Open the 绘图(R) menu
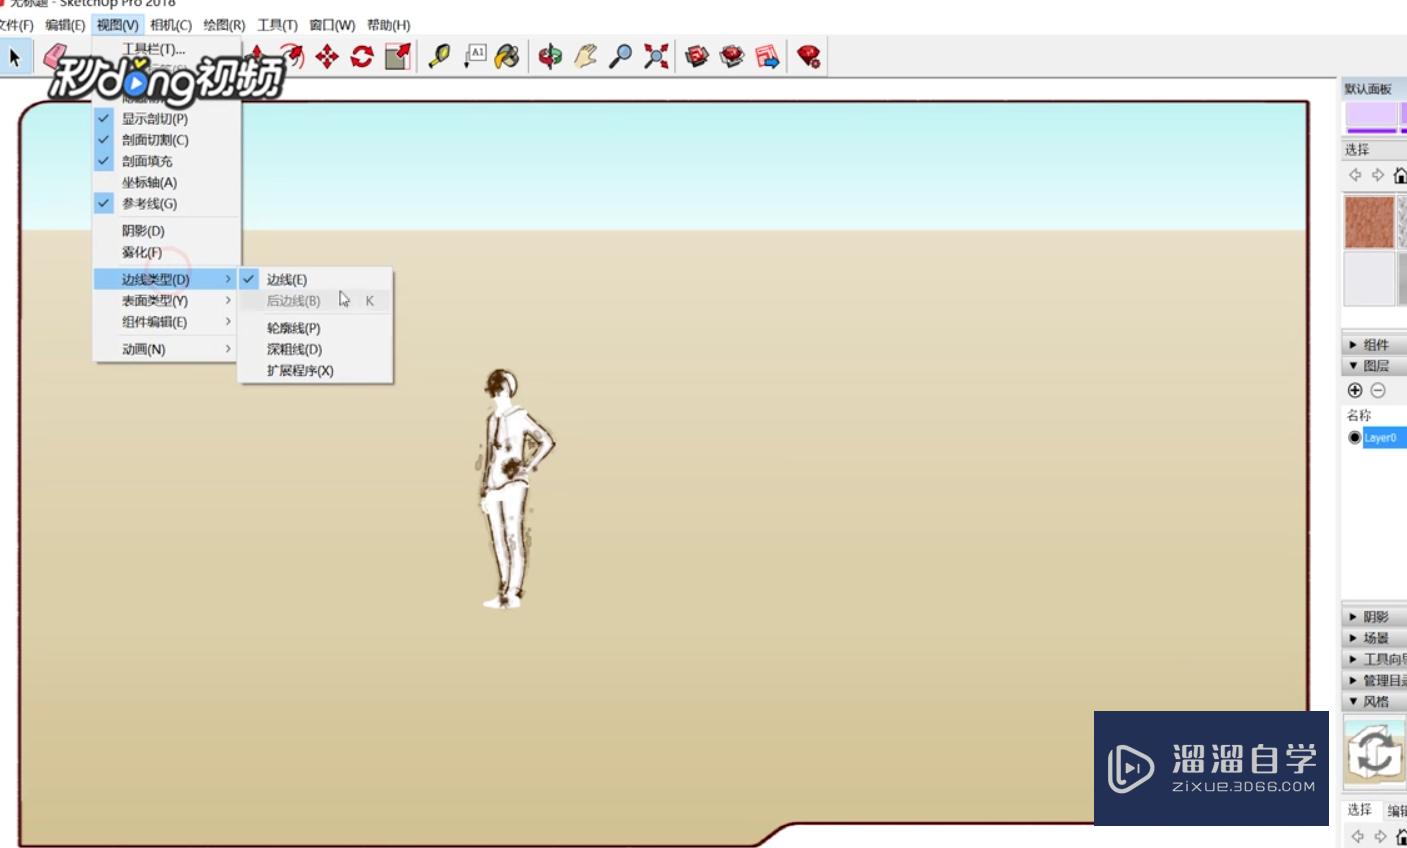1407x848 pixels. pos(224,25)
